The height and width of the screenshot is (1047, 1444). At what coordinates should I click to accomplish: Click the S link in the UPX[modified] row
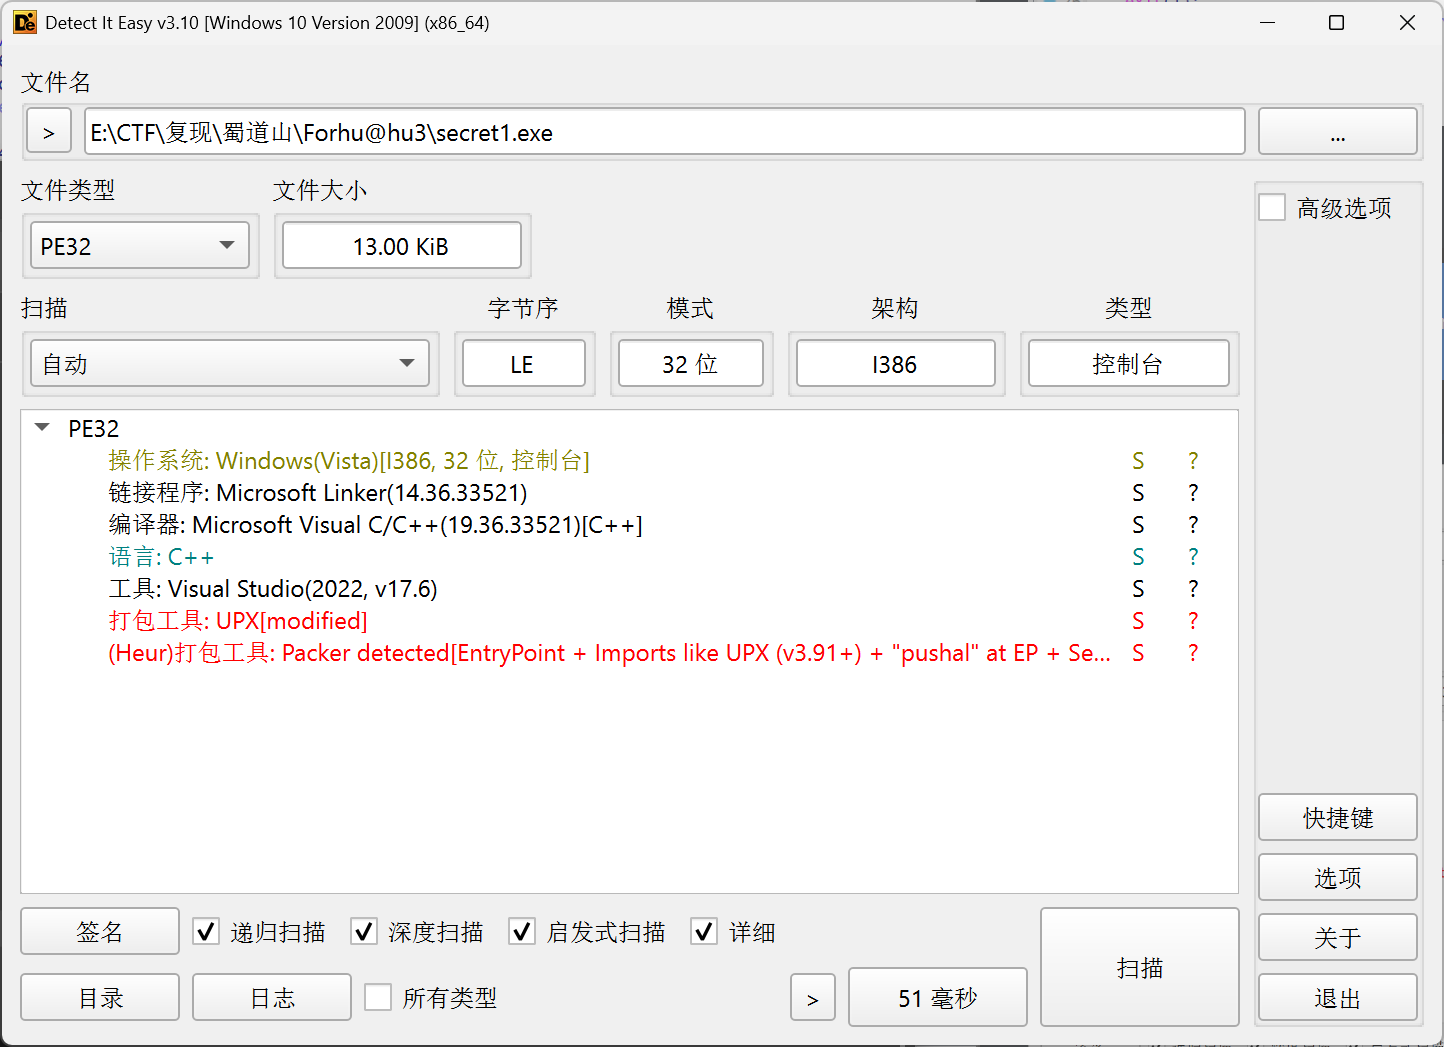coord(1138,620)
